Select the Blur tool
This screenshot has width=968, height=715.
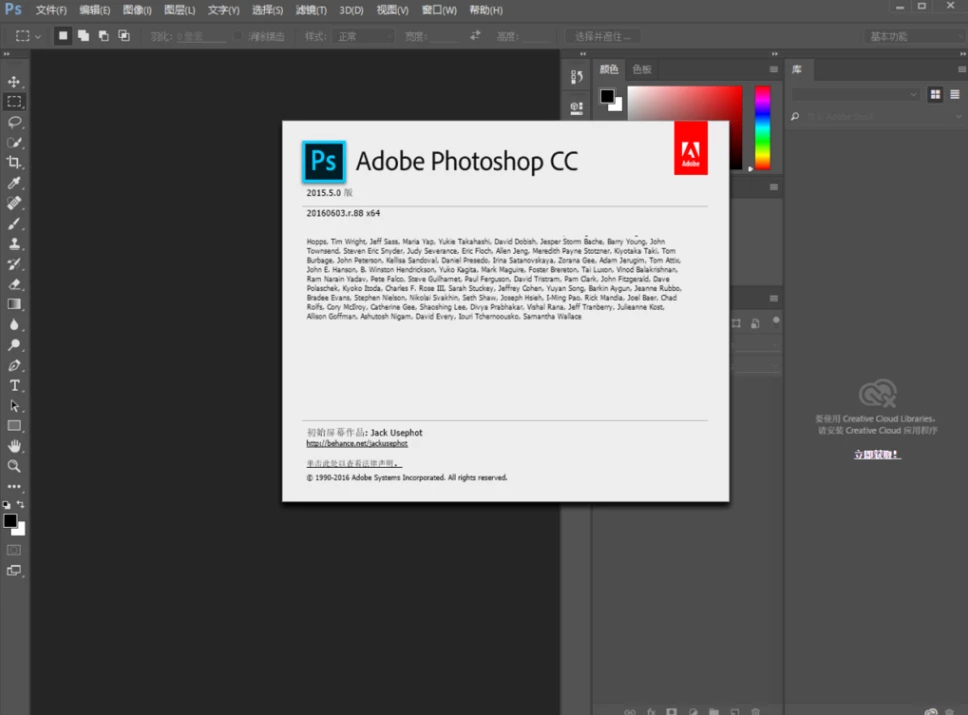coord(14,324)
